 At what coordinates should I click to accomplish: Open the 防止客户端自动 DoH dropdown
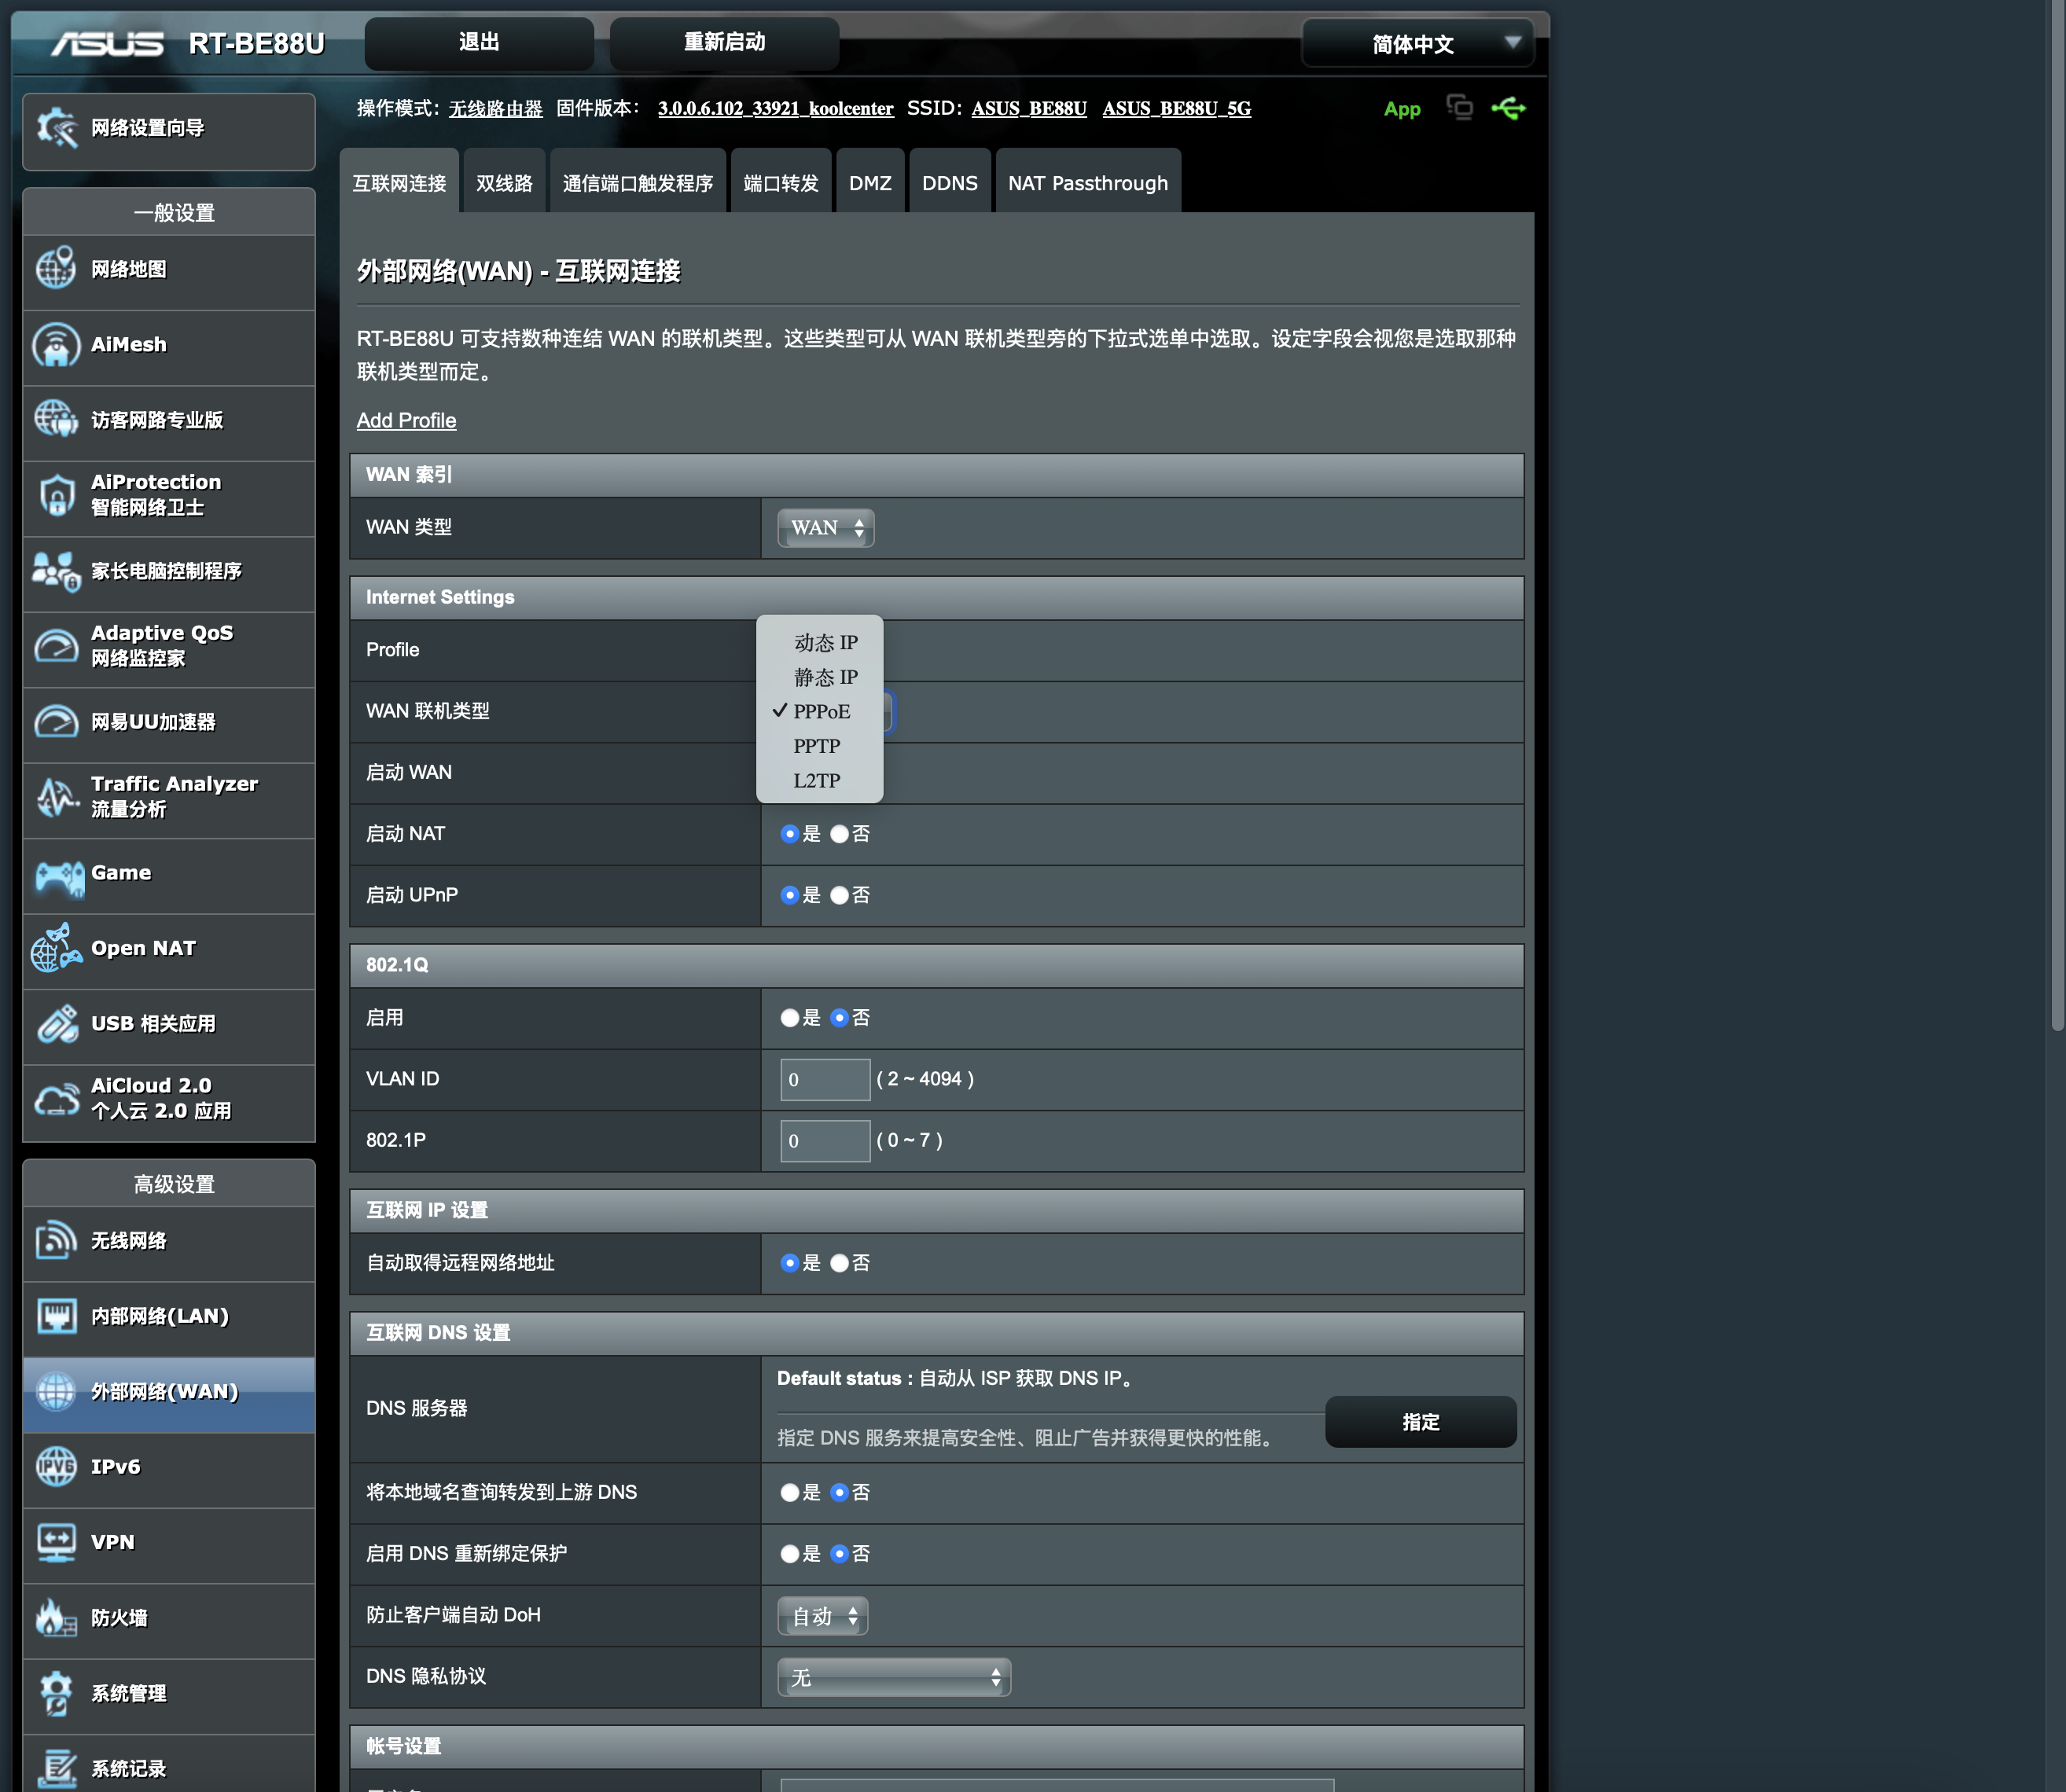(x=823, y=1617)
